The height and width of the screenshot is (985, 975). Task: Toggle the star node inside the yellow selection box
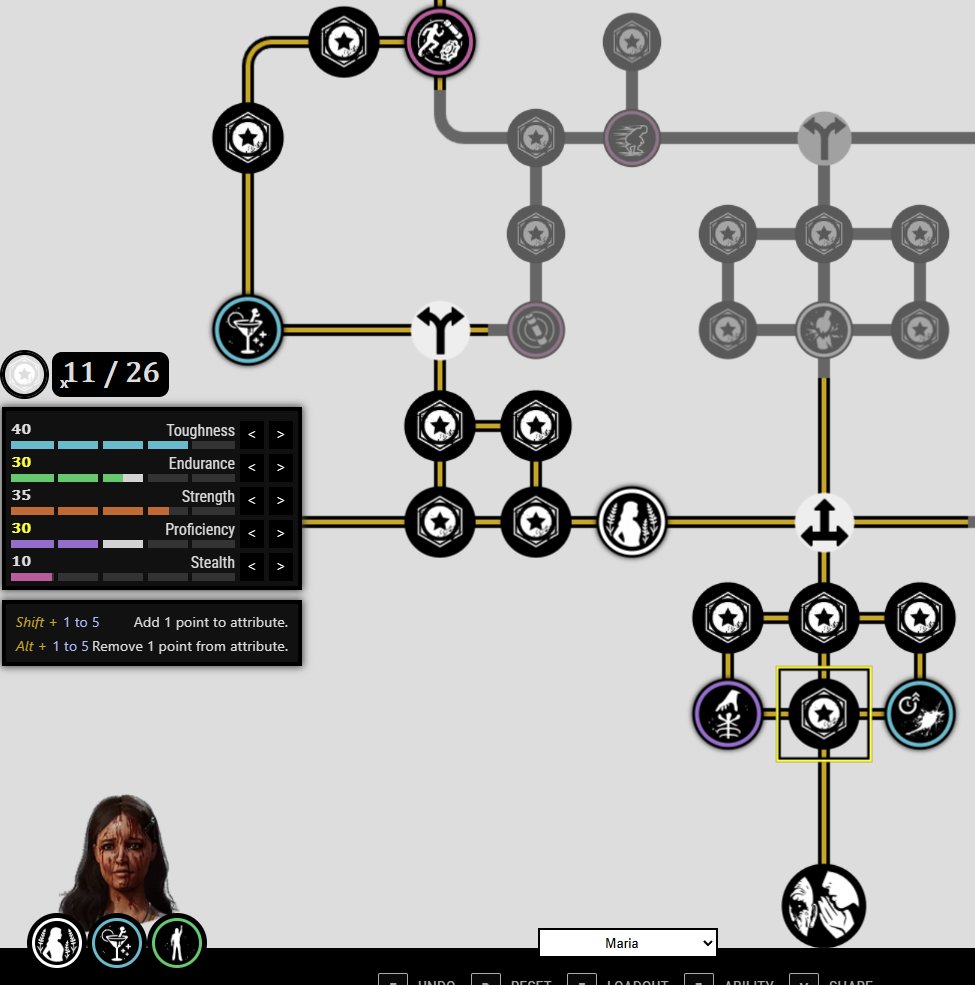(823, 714)
